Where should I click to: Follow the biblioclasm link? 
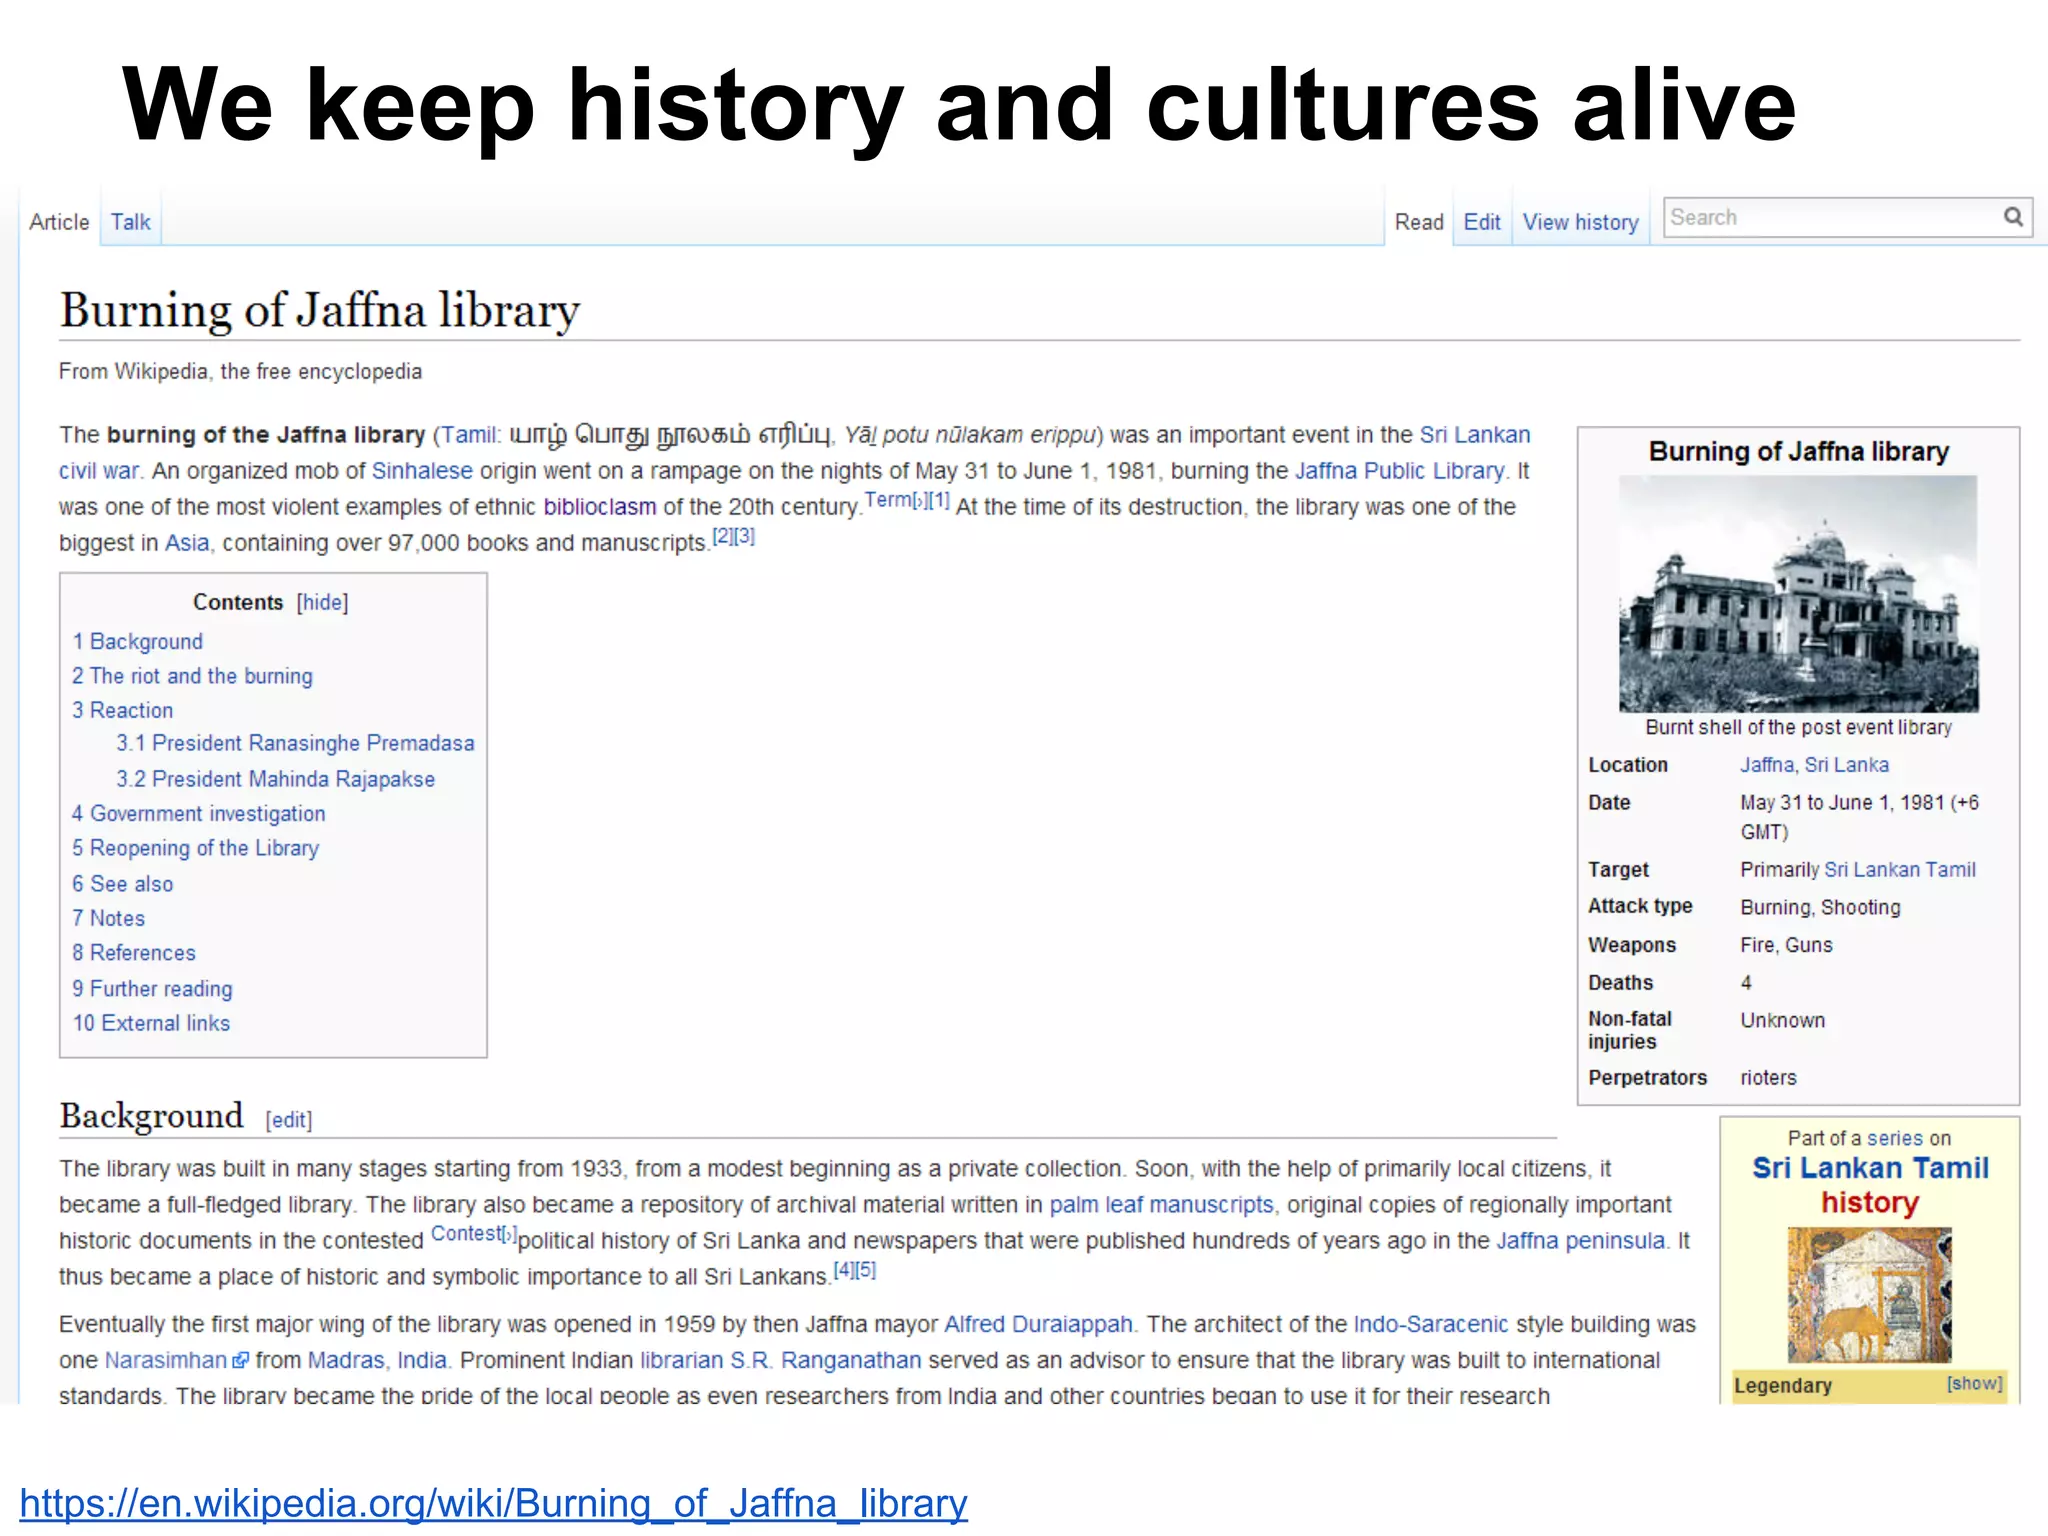[600, 507]
